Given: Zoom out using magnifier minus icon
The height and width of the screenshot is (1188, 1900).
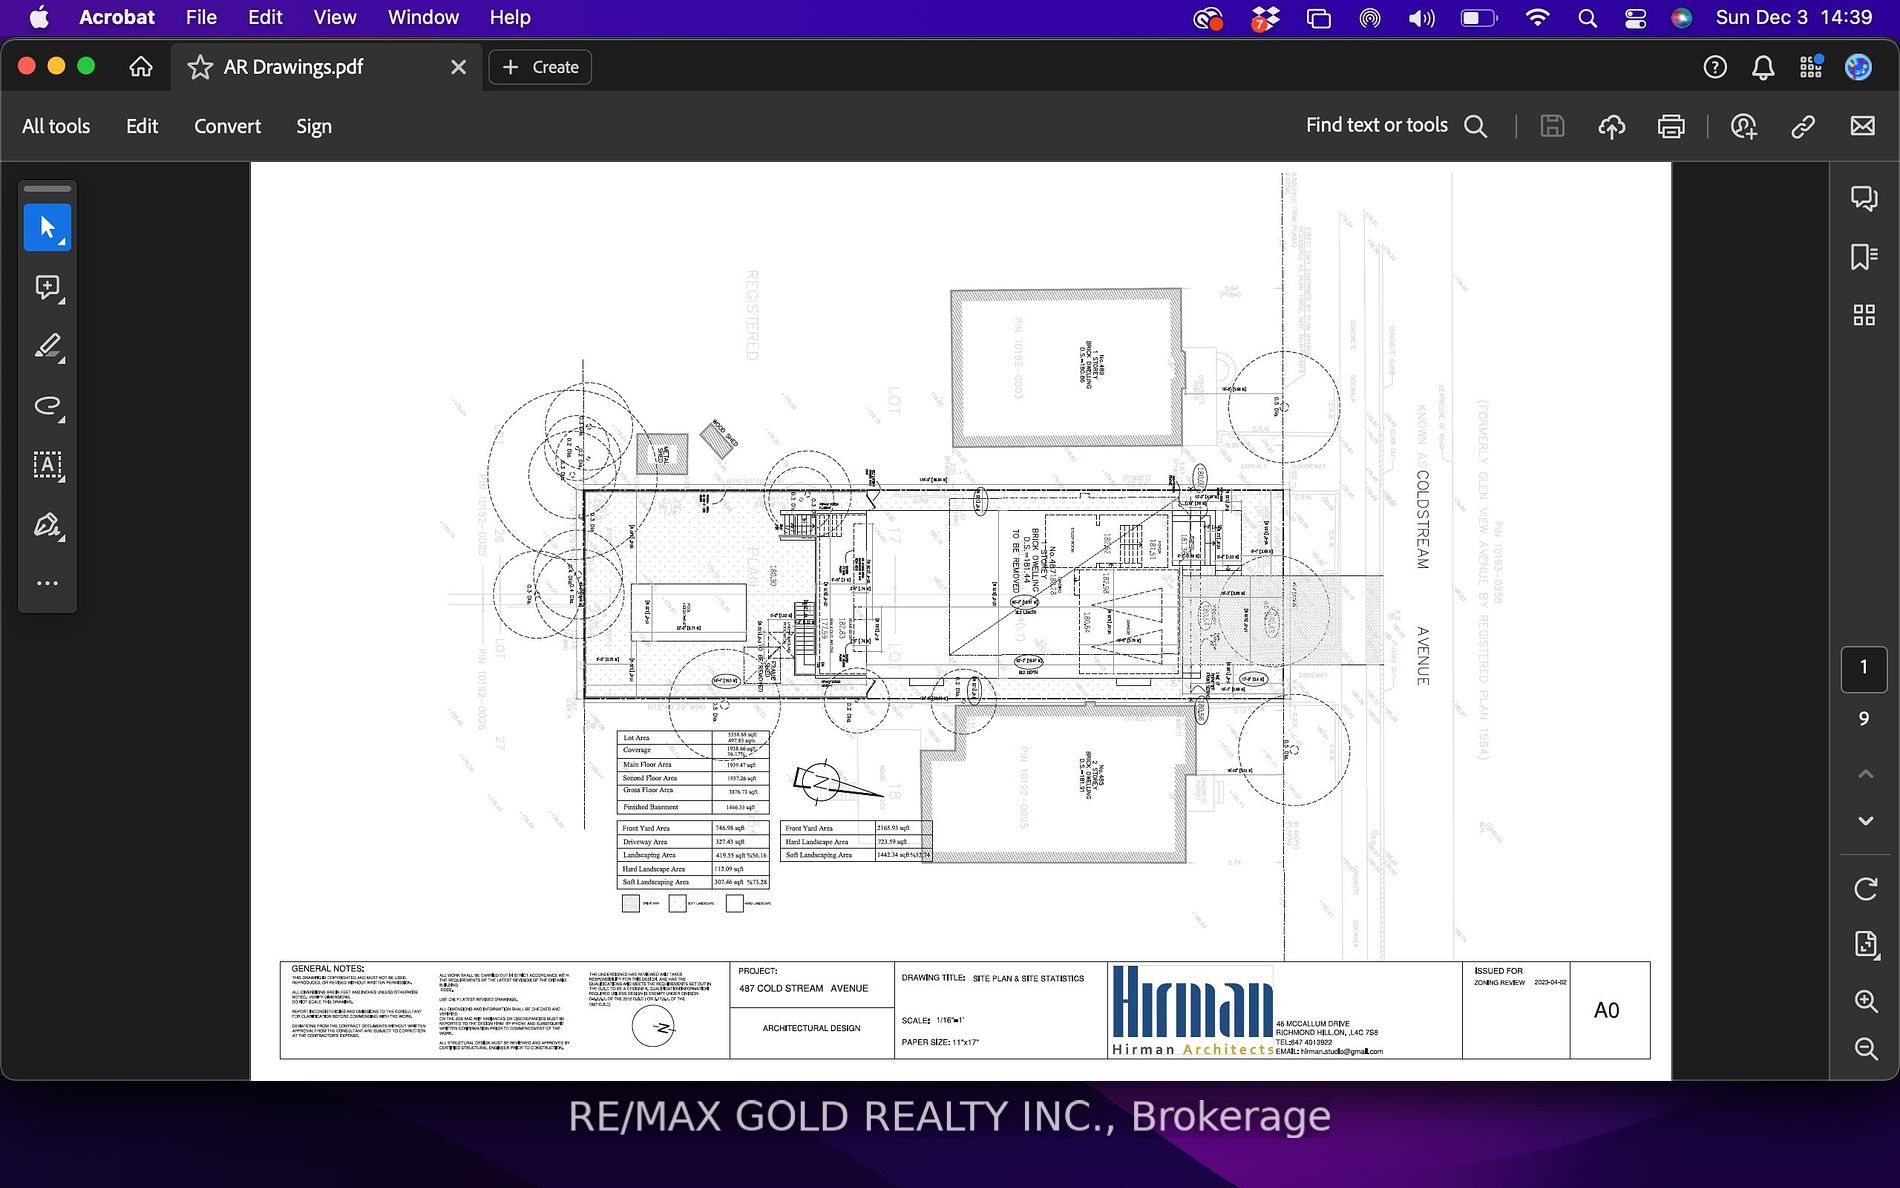Looking at the screenshot, I should point(1865,1048).
